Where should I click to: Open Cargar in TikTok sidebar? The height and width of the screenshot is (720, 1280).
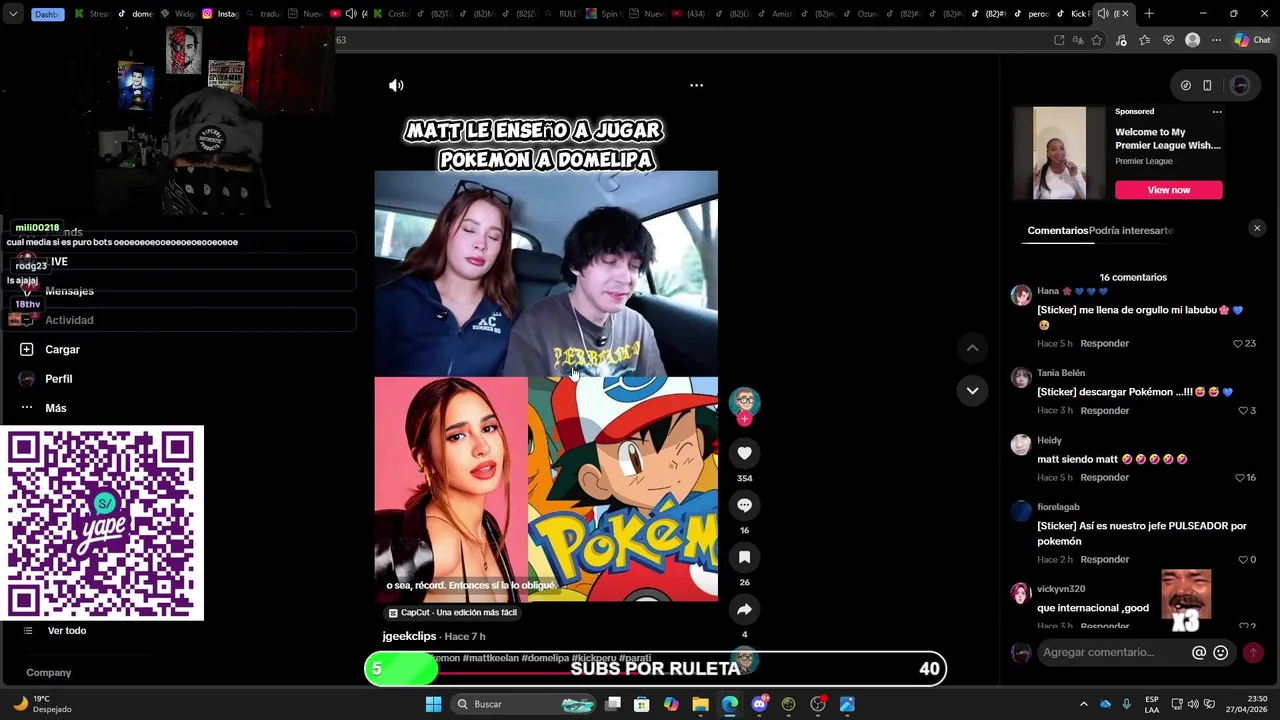coord(62,350)
